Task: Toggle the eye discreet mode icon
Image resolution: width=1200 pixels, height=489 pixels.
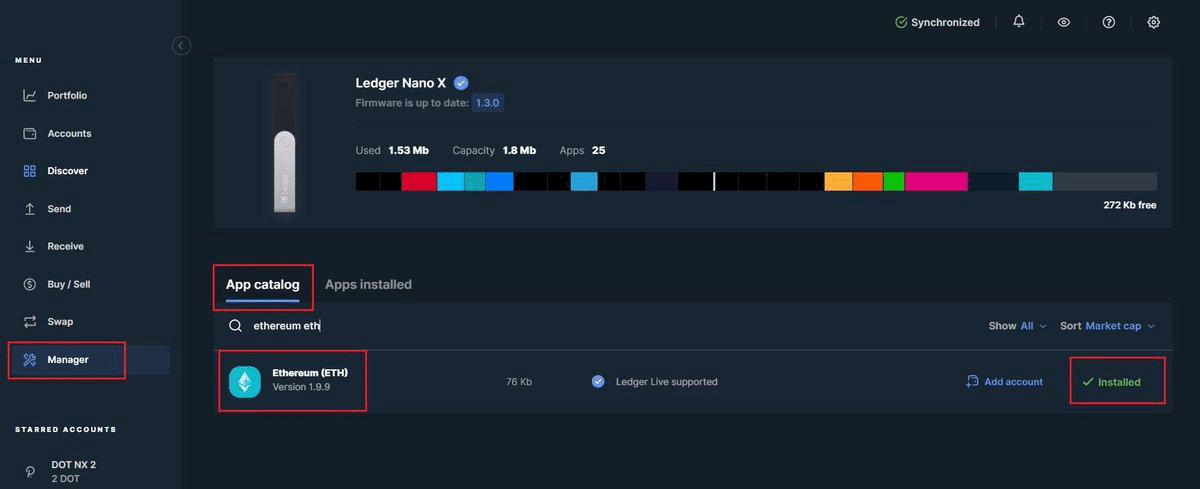Action: point(1064,22)
